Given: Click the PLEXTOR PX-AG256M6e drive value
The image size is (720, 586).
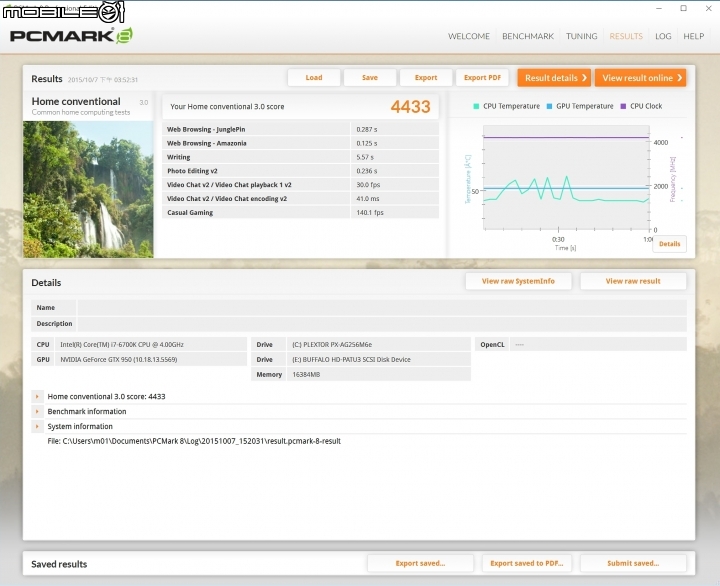Looking at the screenshot, I should [332, 344].
